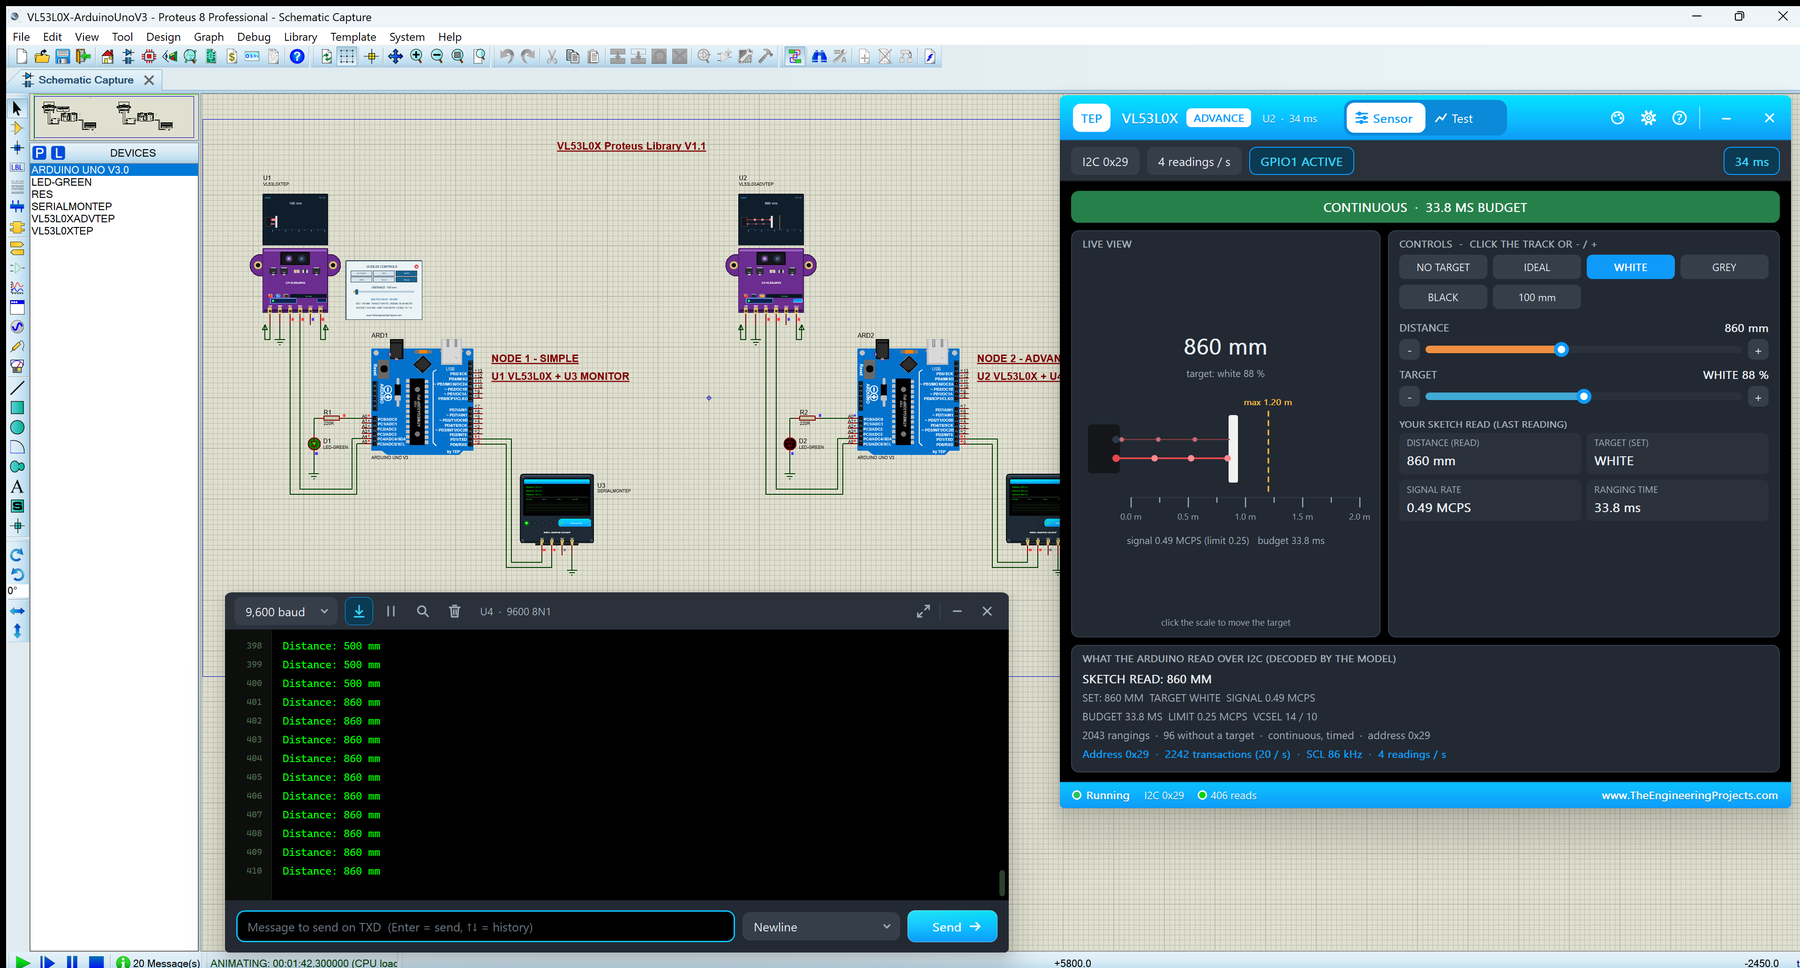Screen dimensions: 1800x968
Task: Open the 9,600 baud dropdown
Action: point(287,612)
